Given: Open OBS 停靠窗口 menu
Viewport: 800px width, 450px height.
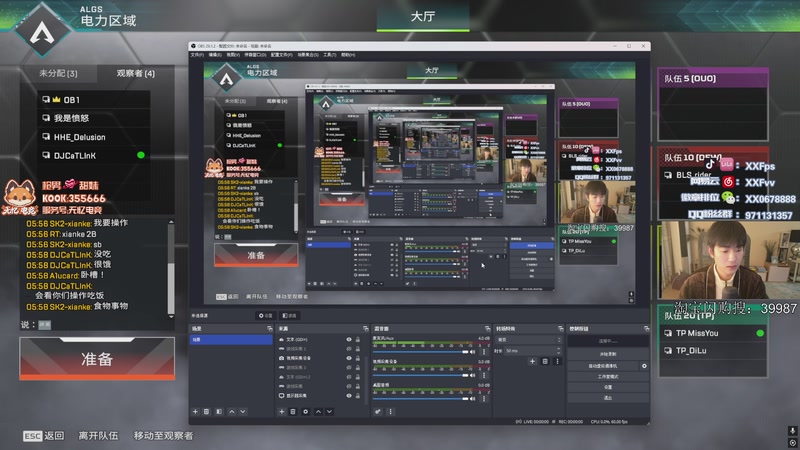Looking at the screenshot, I should point(255,55).
